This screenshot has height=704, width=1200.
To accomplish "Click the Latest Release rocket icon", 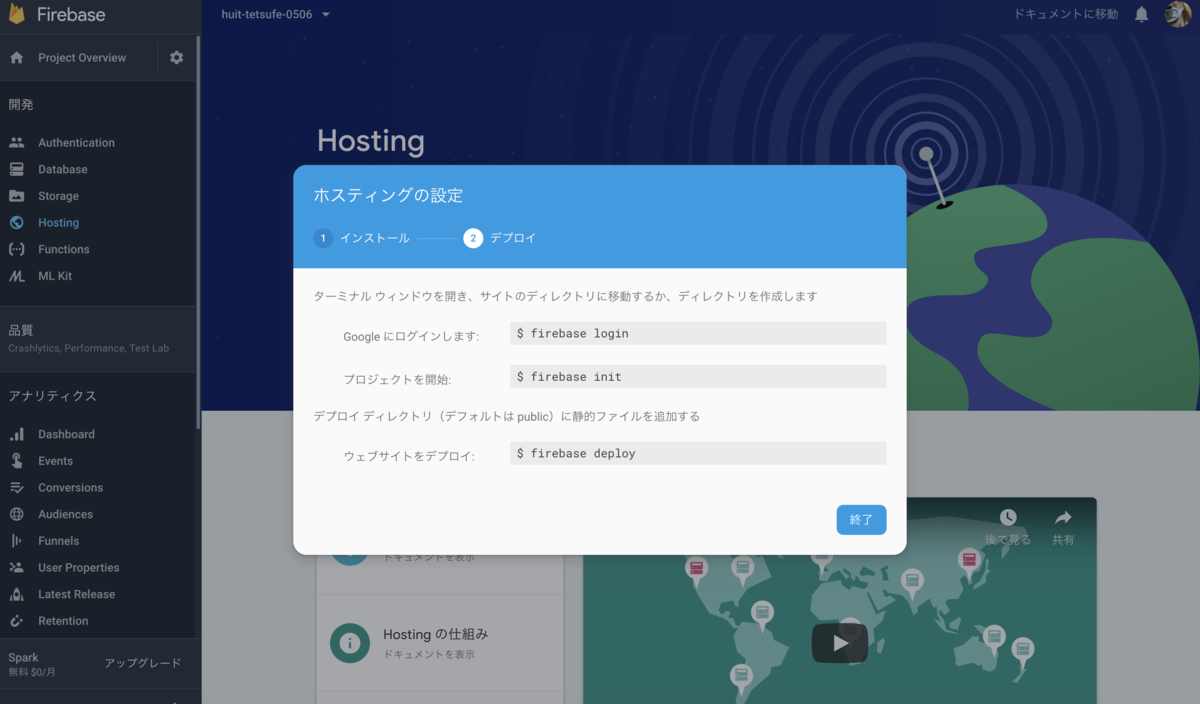I will [x=16, y=594].
